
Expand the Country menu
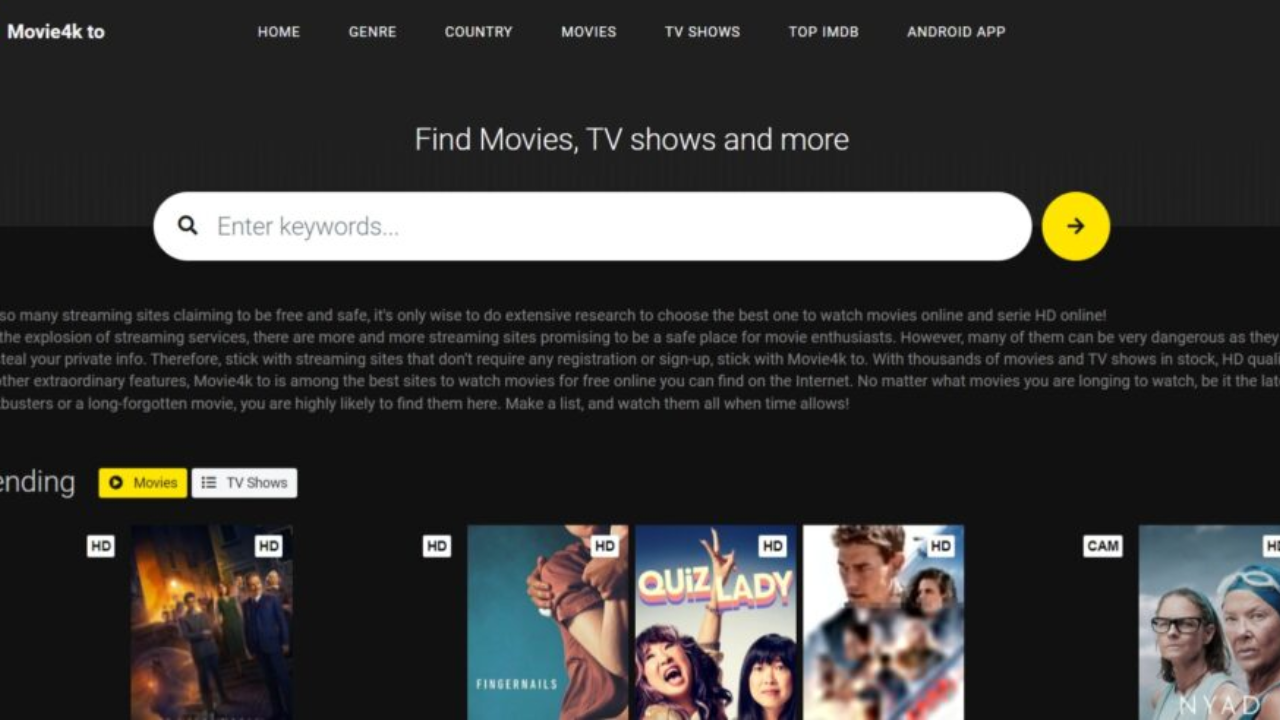[x=478, y=32]
